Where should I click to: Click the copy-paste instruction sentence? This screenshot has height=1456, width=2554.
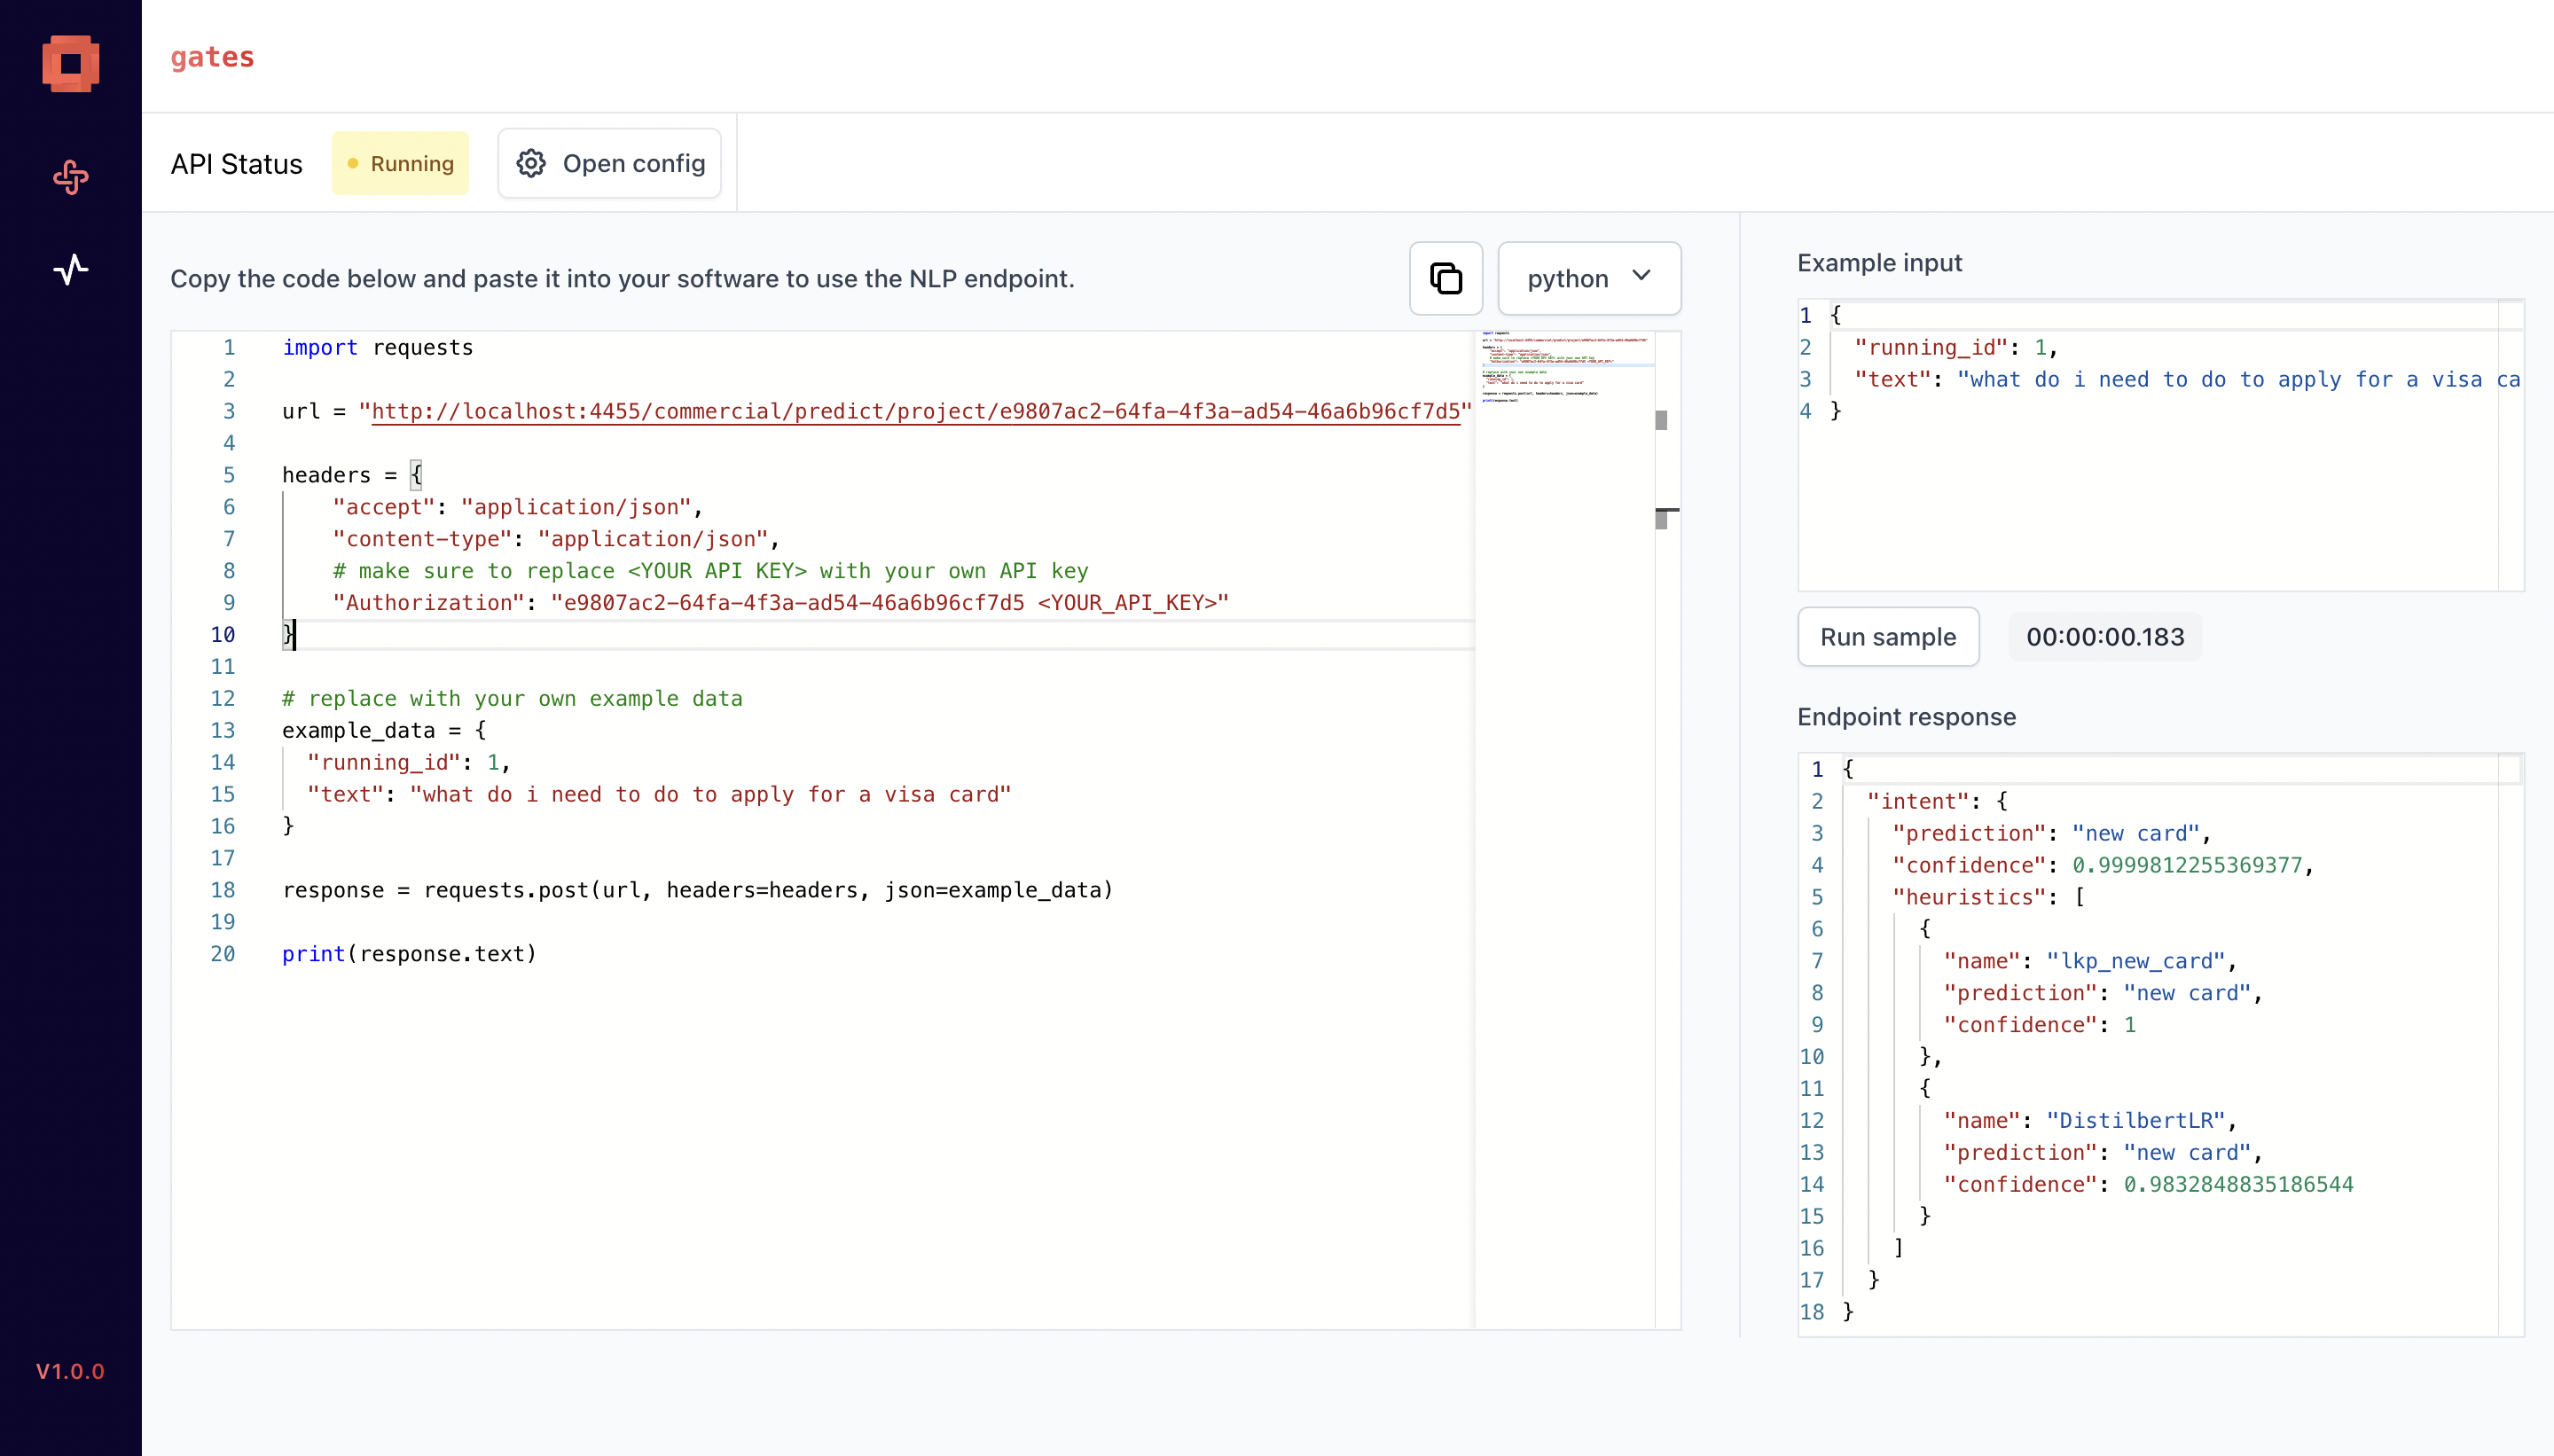click(622, 279)
